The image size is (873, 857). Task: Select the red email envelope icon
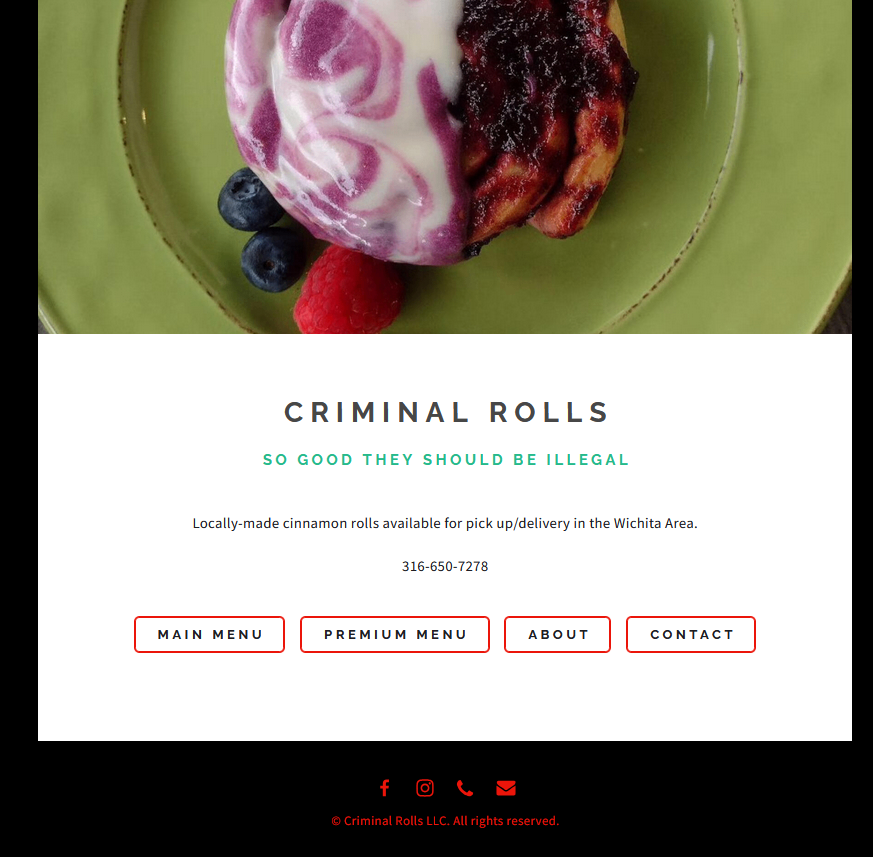click(x=506, y=789)
